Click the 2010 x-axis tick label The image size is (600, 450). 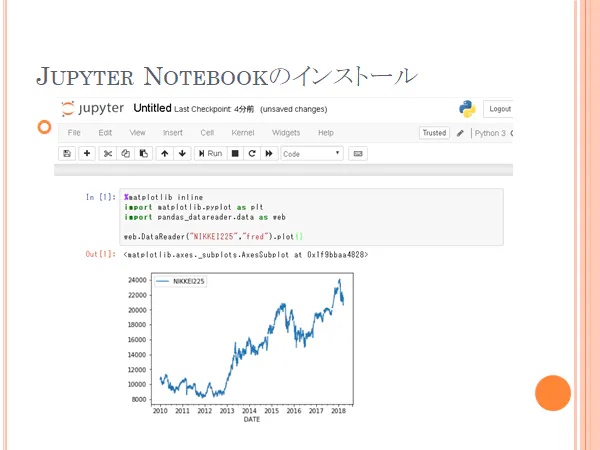(160, 411)
